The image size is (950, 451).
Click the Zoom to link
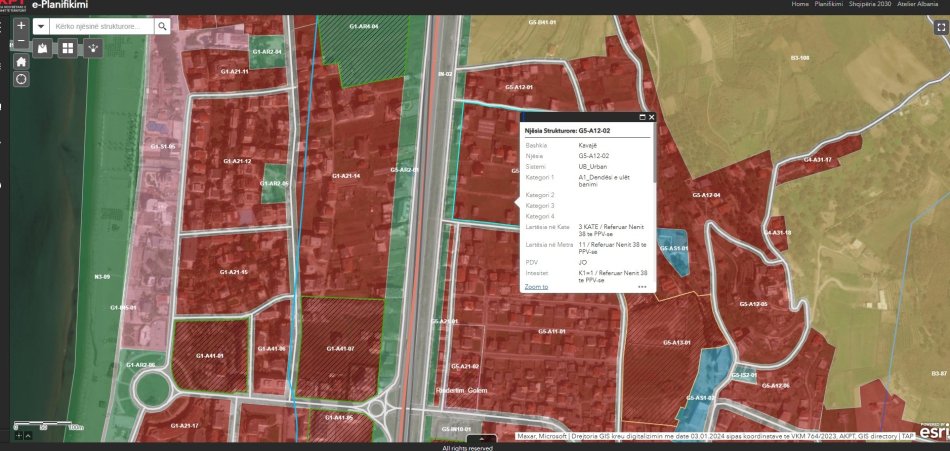pos(536,286)
